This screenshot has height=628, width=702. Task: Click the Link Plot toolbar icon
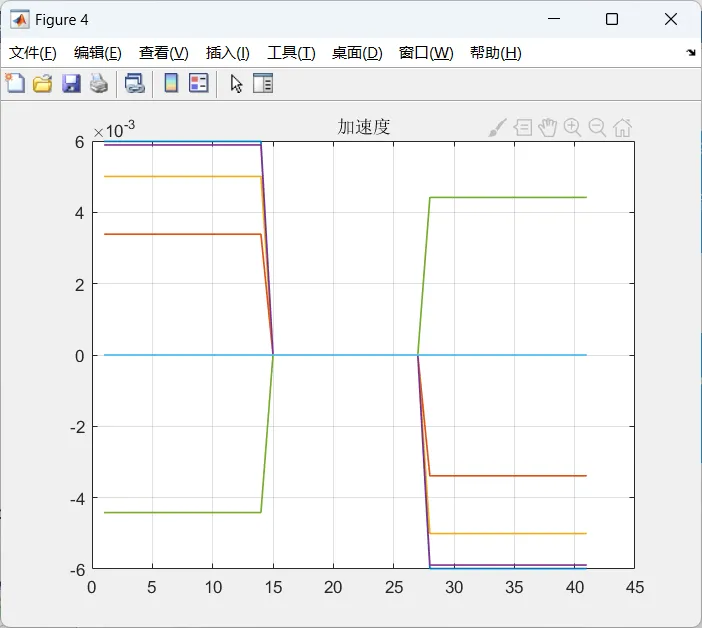(x=135, y=84)
